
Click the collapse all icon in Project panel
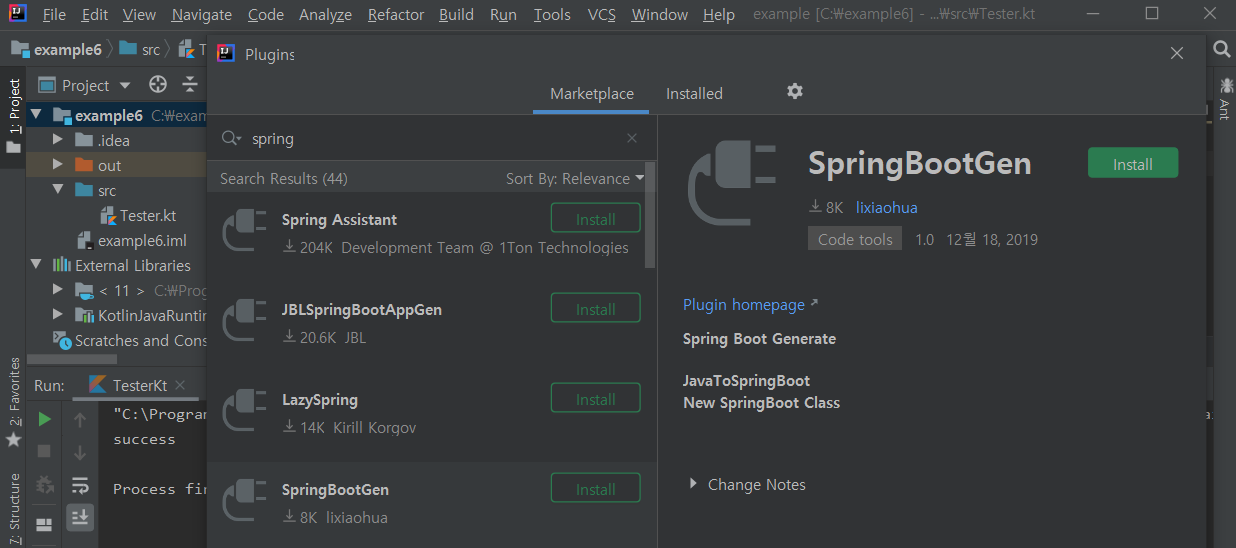coord(190,85)
